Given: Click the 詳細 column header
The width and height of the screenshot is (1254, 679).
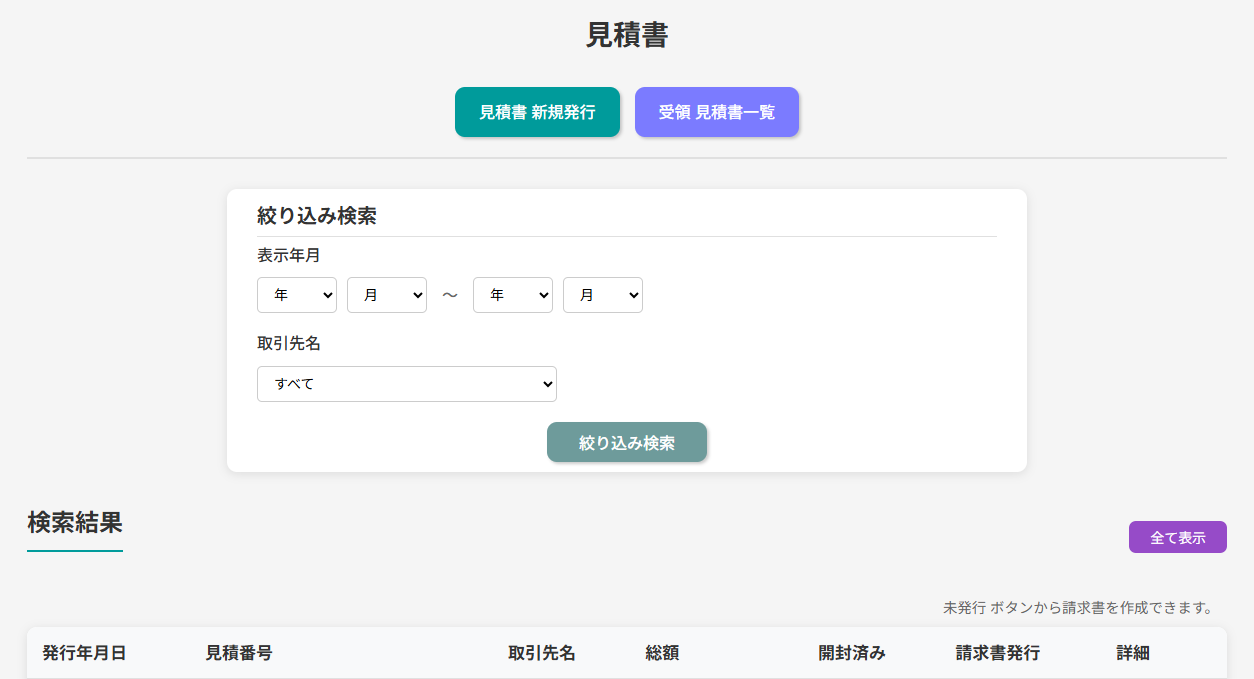Looking at the screenshot, I should pyautogui.click(x=1133, y=653).
